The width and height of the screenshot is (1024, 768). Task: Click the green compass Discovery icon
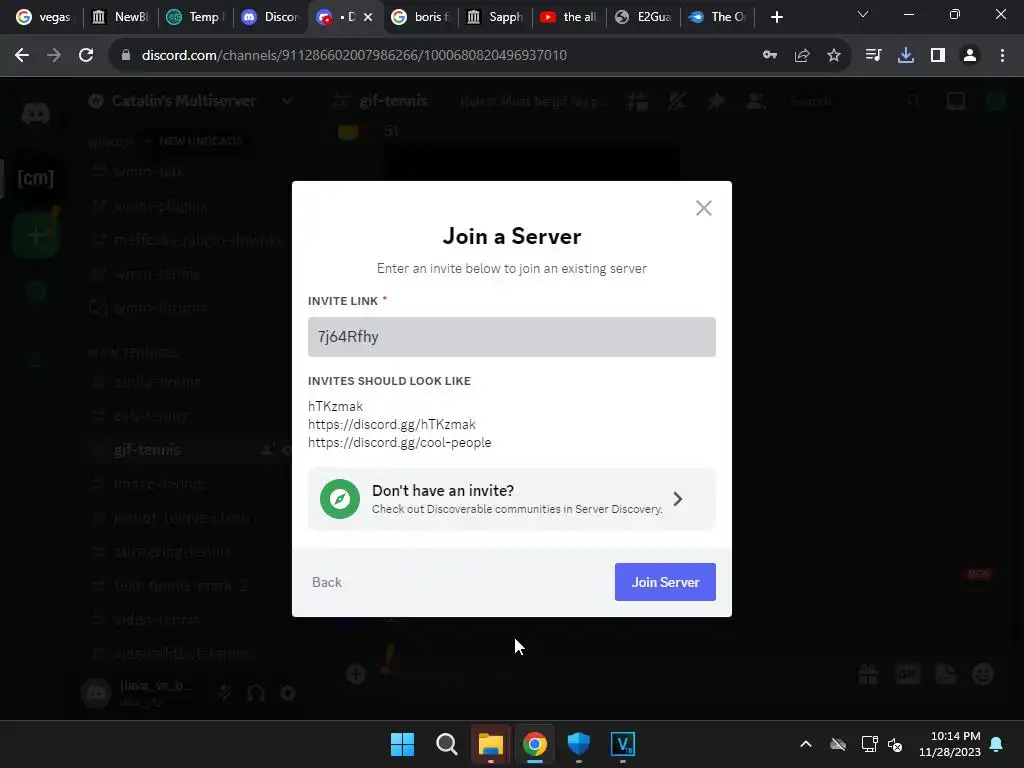[x=340, y=499]
